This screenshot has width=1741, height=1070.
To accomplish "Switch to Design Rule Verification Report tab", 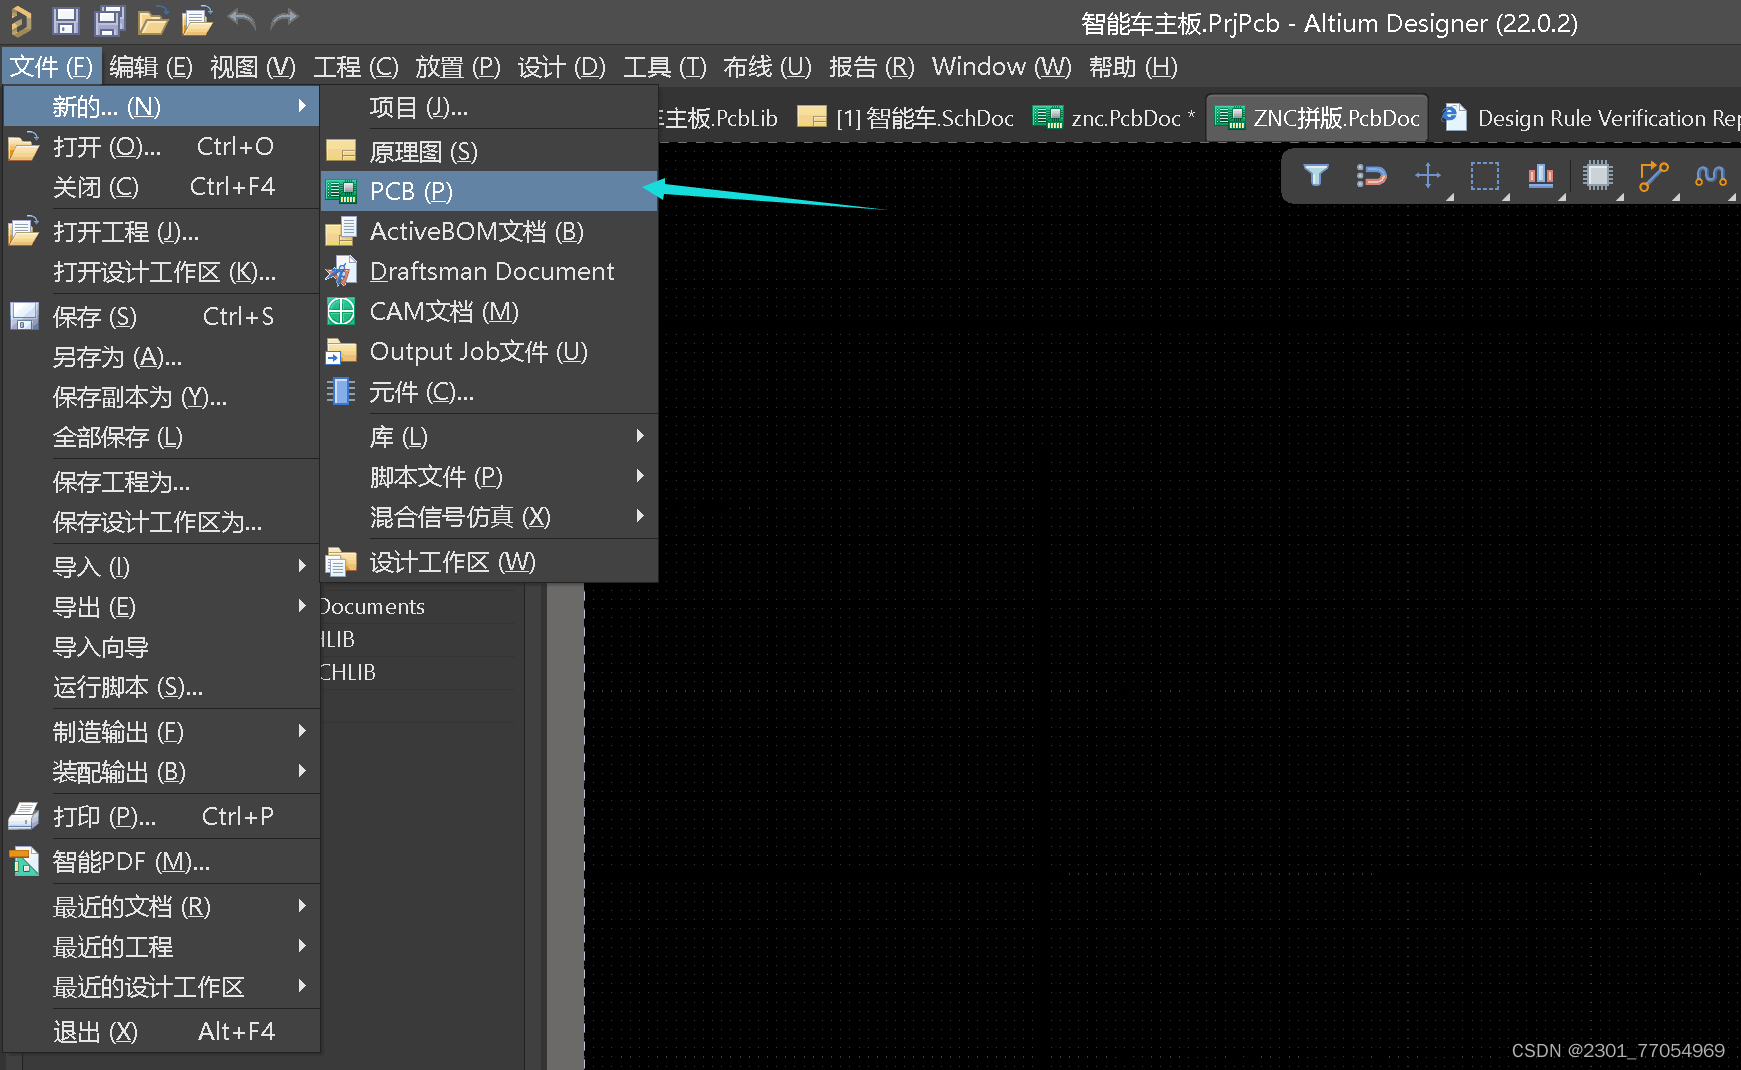I will [x=1590, y=118].
